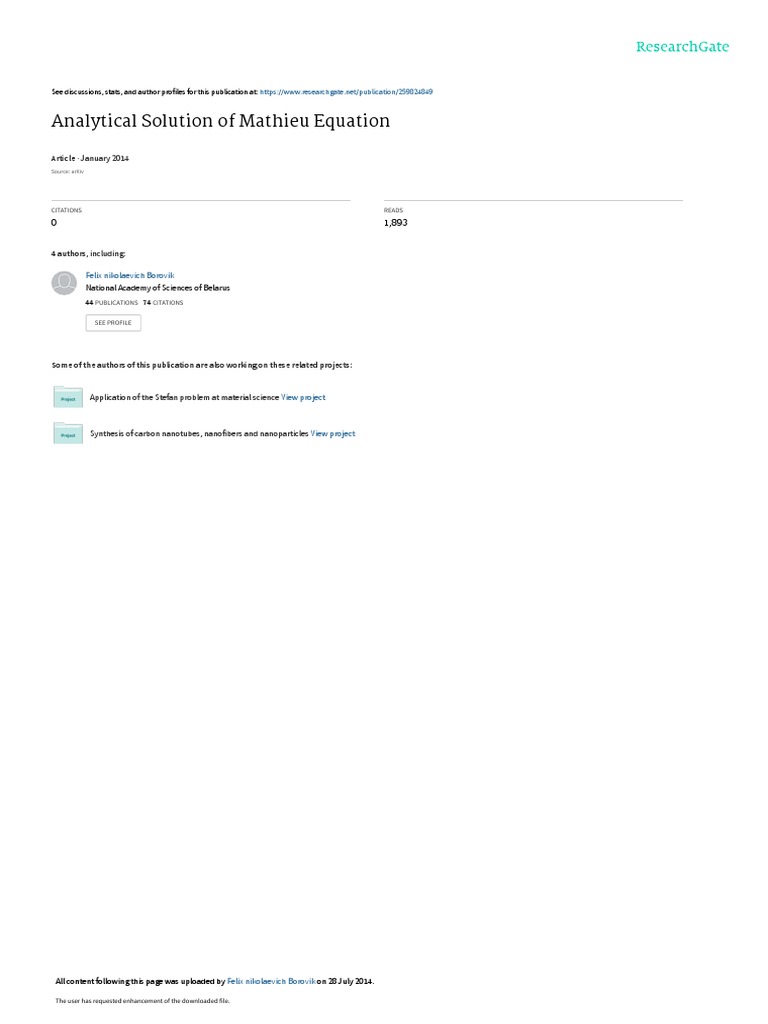
Task: Click the SEE PROFILE button
Action: click(113, 323)
